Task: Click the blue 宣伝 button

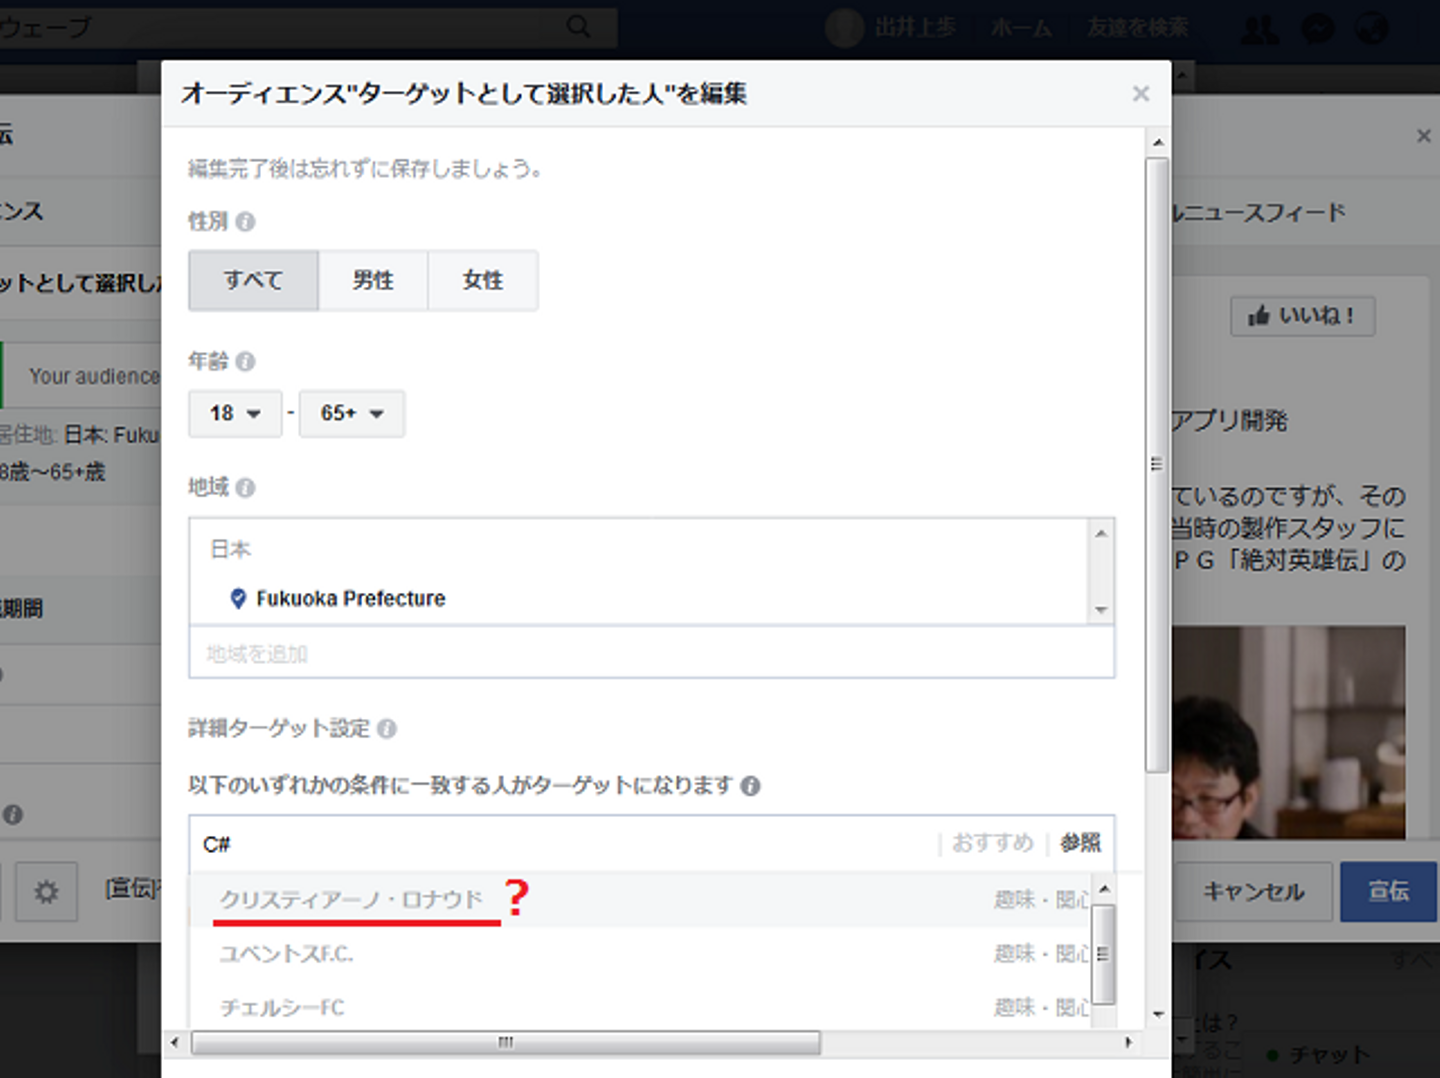Action: click(1388, 891)
